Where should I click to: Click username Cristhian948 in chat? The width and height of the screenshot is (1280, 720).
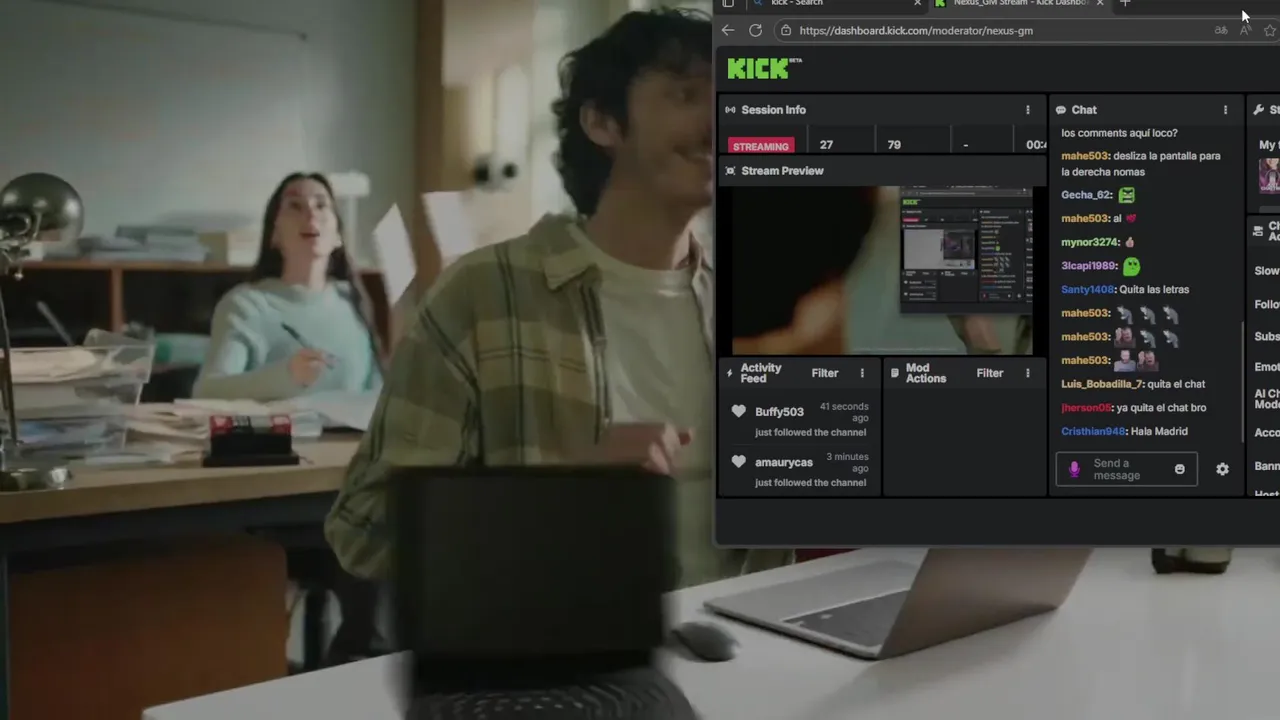(x=1094, y=431)
